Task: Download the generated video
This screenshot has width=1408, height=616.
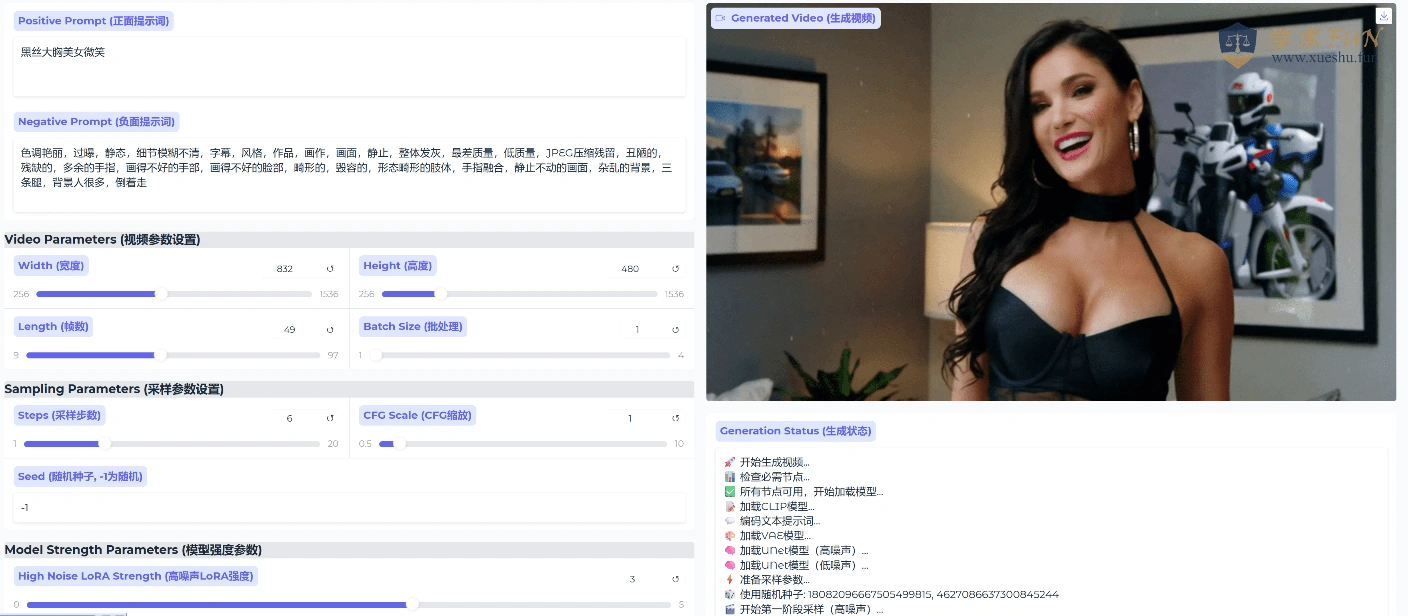Action: pyautogui.click(x=1384, y=16)
